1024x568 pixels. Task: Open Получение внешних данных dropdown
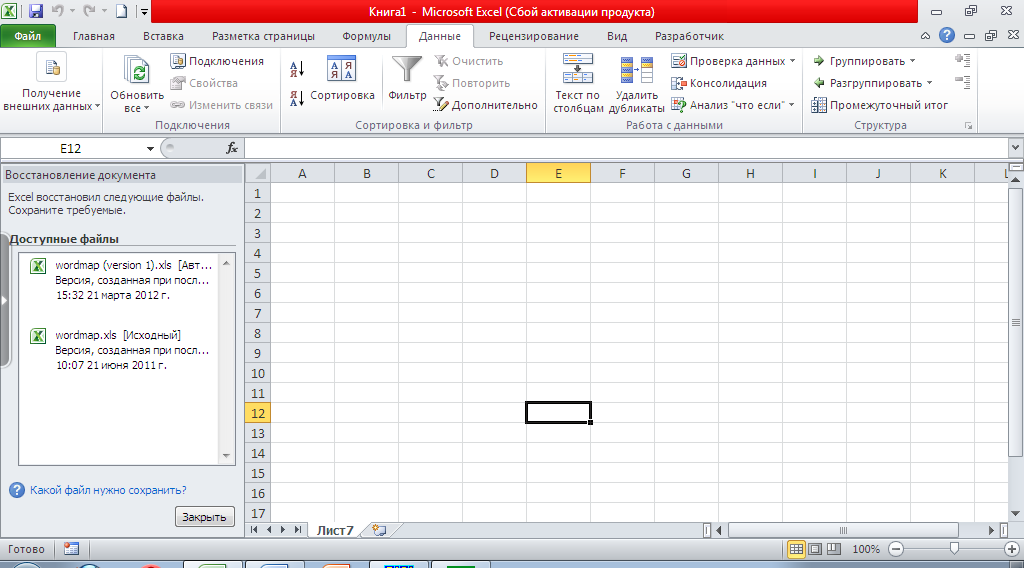click(52, 84)
